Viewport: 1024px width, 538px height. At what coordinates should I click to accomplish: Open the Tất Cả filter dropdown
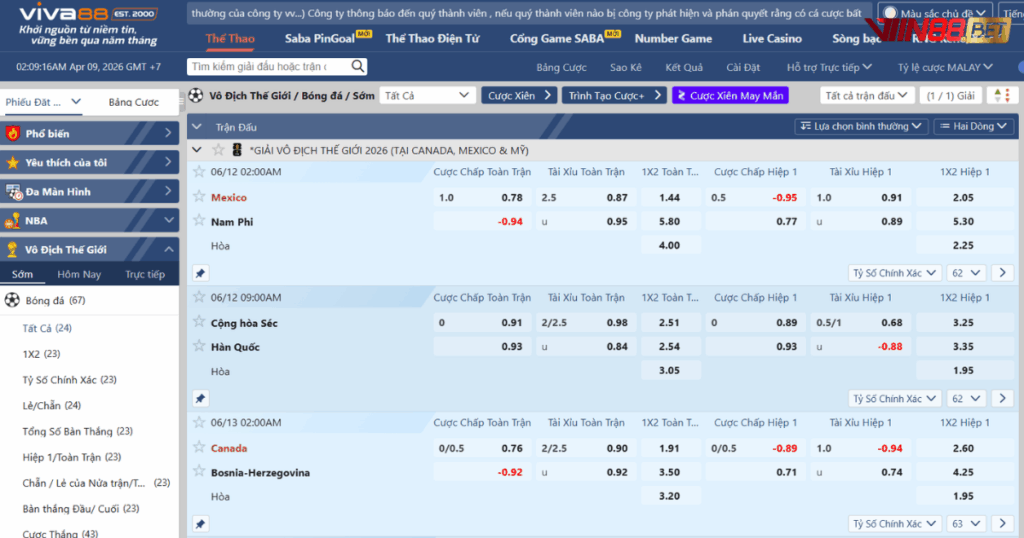[x=427, y=96]
